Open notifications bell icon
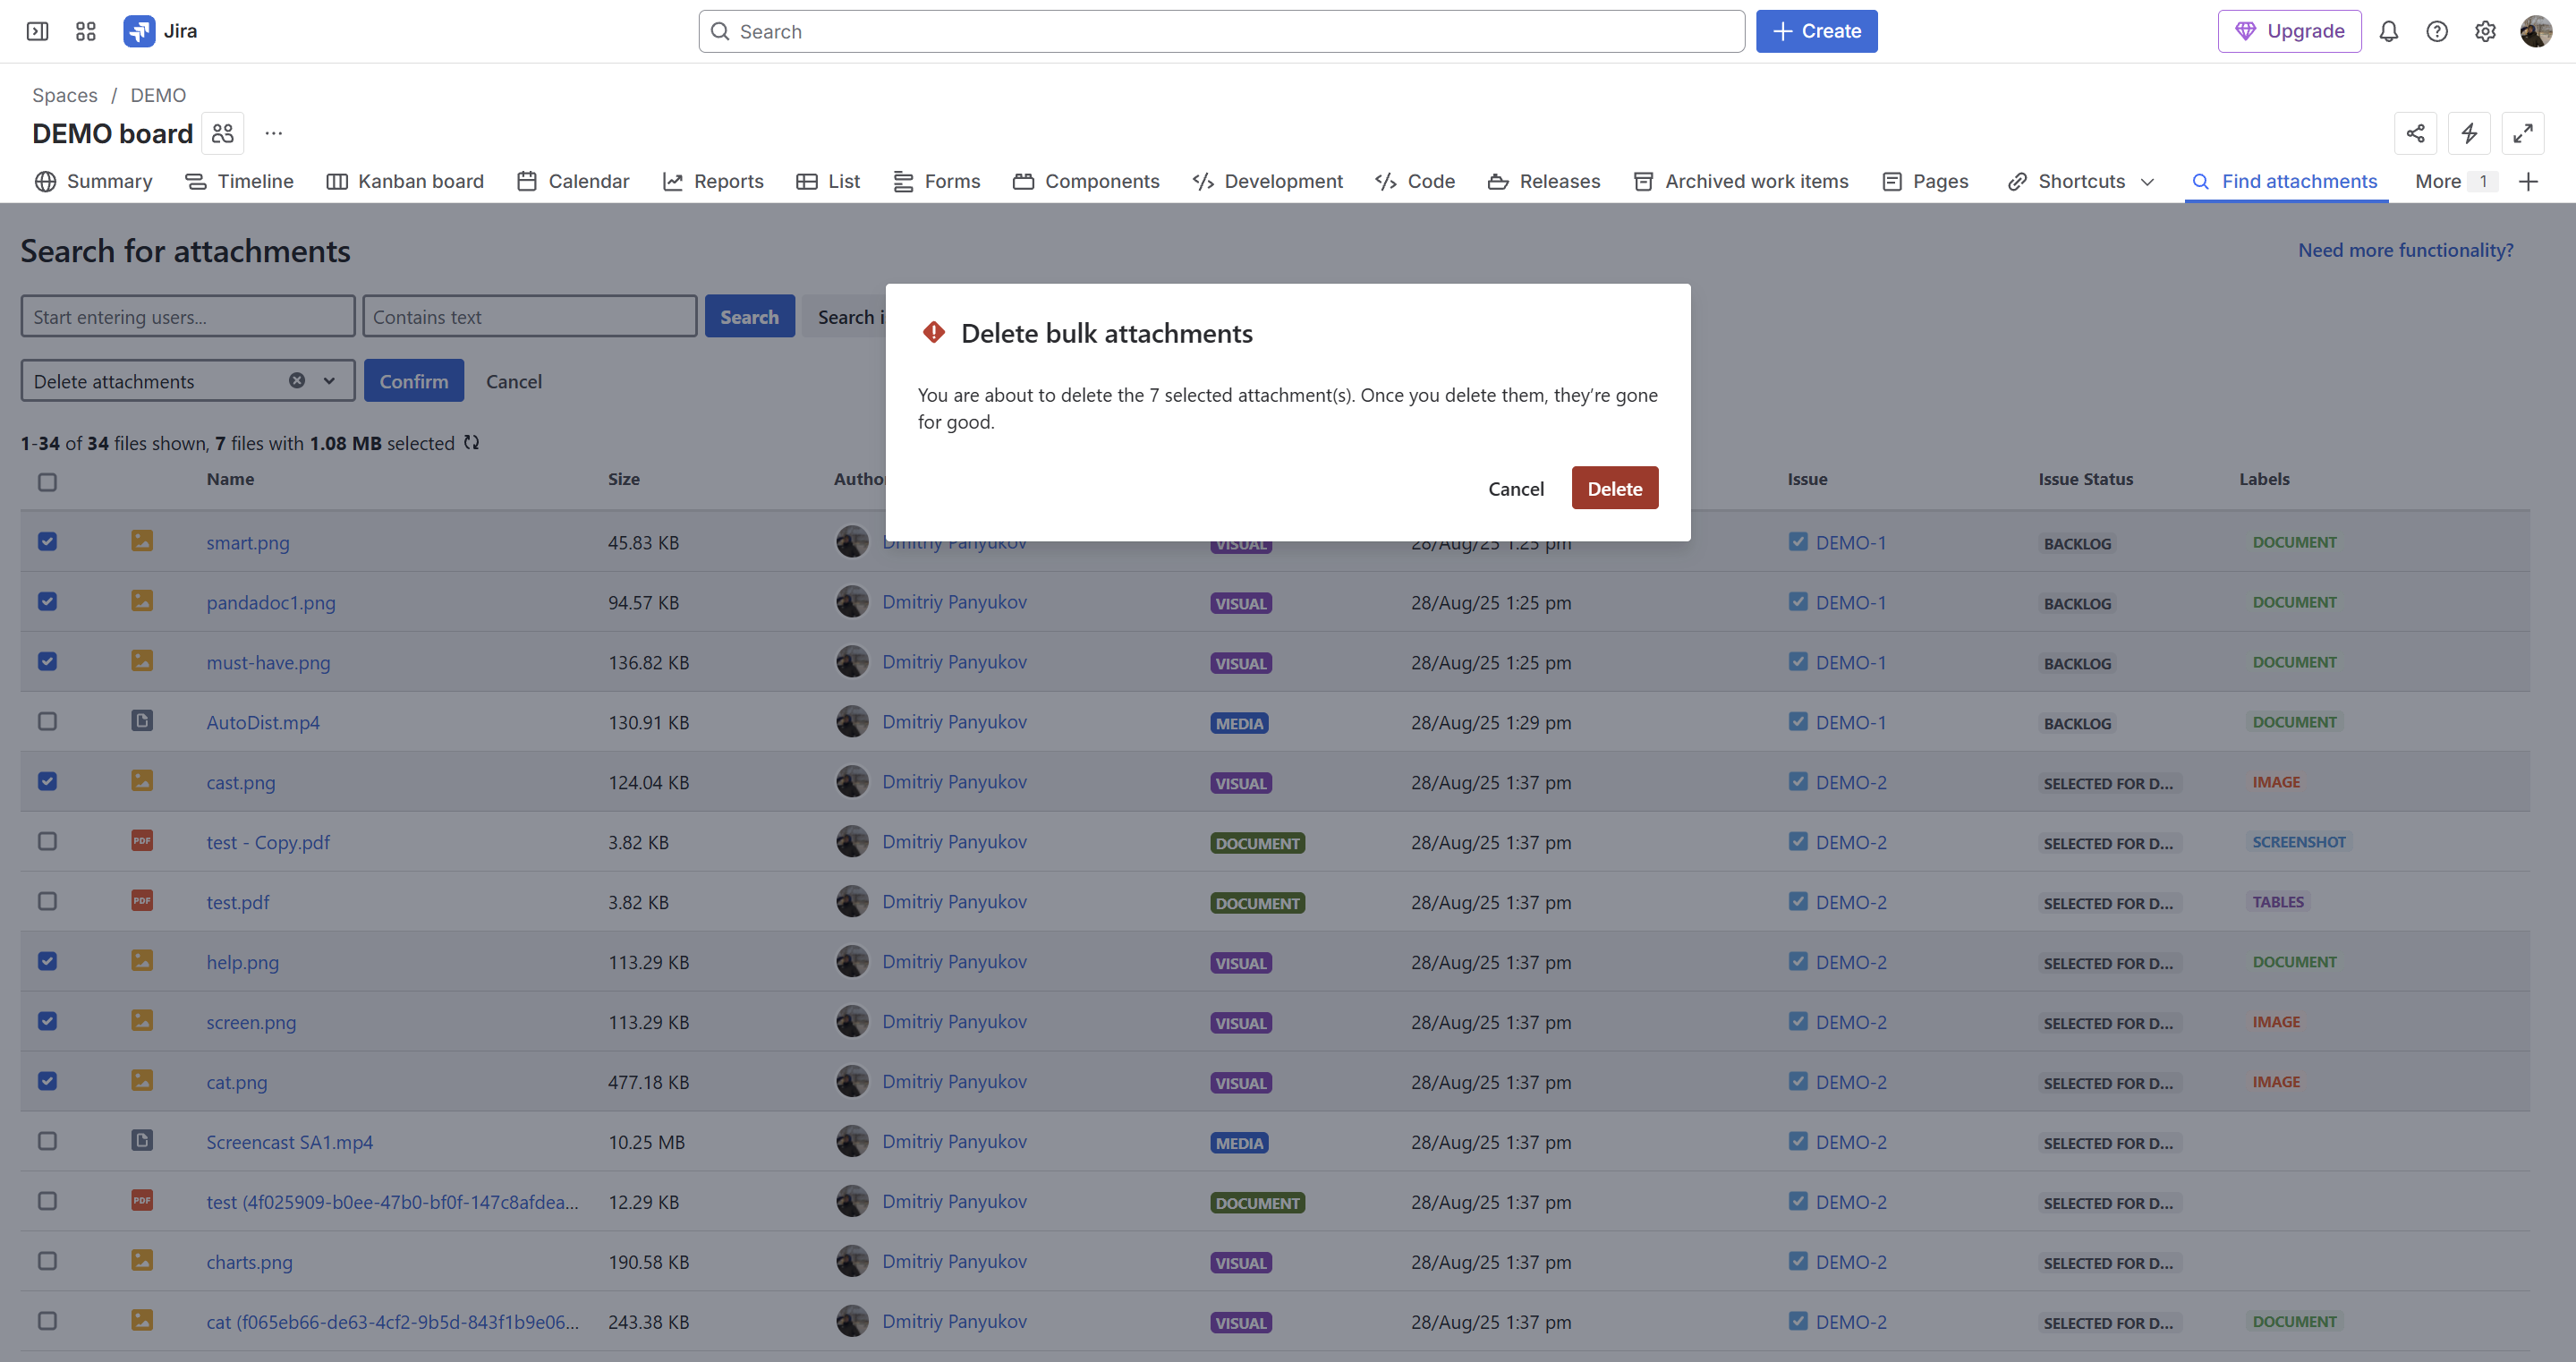The image size is (2576, 1362). [x=2388, y=31]
